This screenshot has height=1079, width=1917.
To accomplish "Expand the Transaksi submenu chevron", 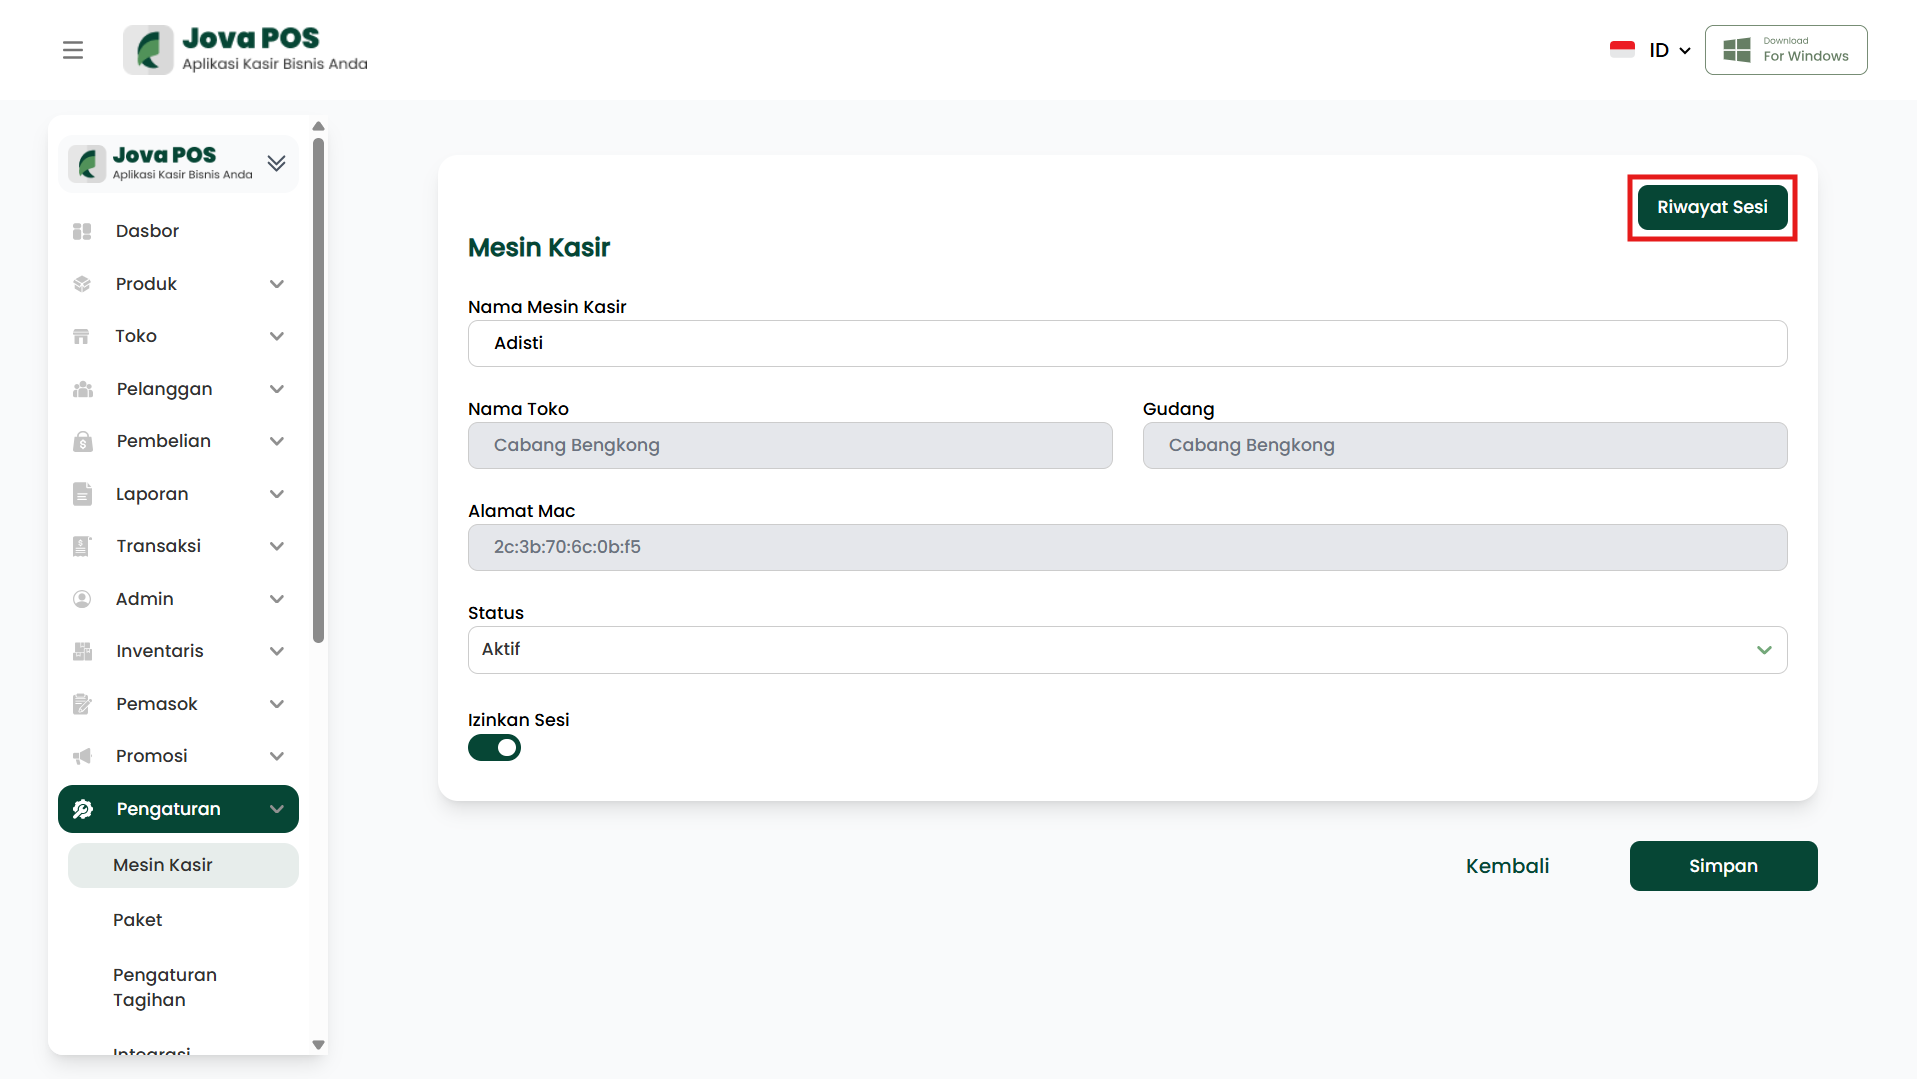I will tap(277, 546).
